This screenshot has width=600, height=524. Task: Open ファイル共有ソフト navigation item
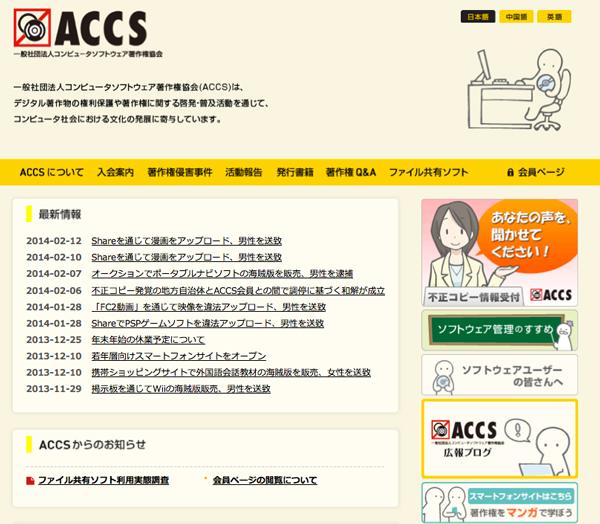click(x=428, y=172)
